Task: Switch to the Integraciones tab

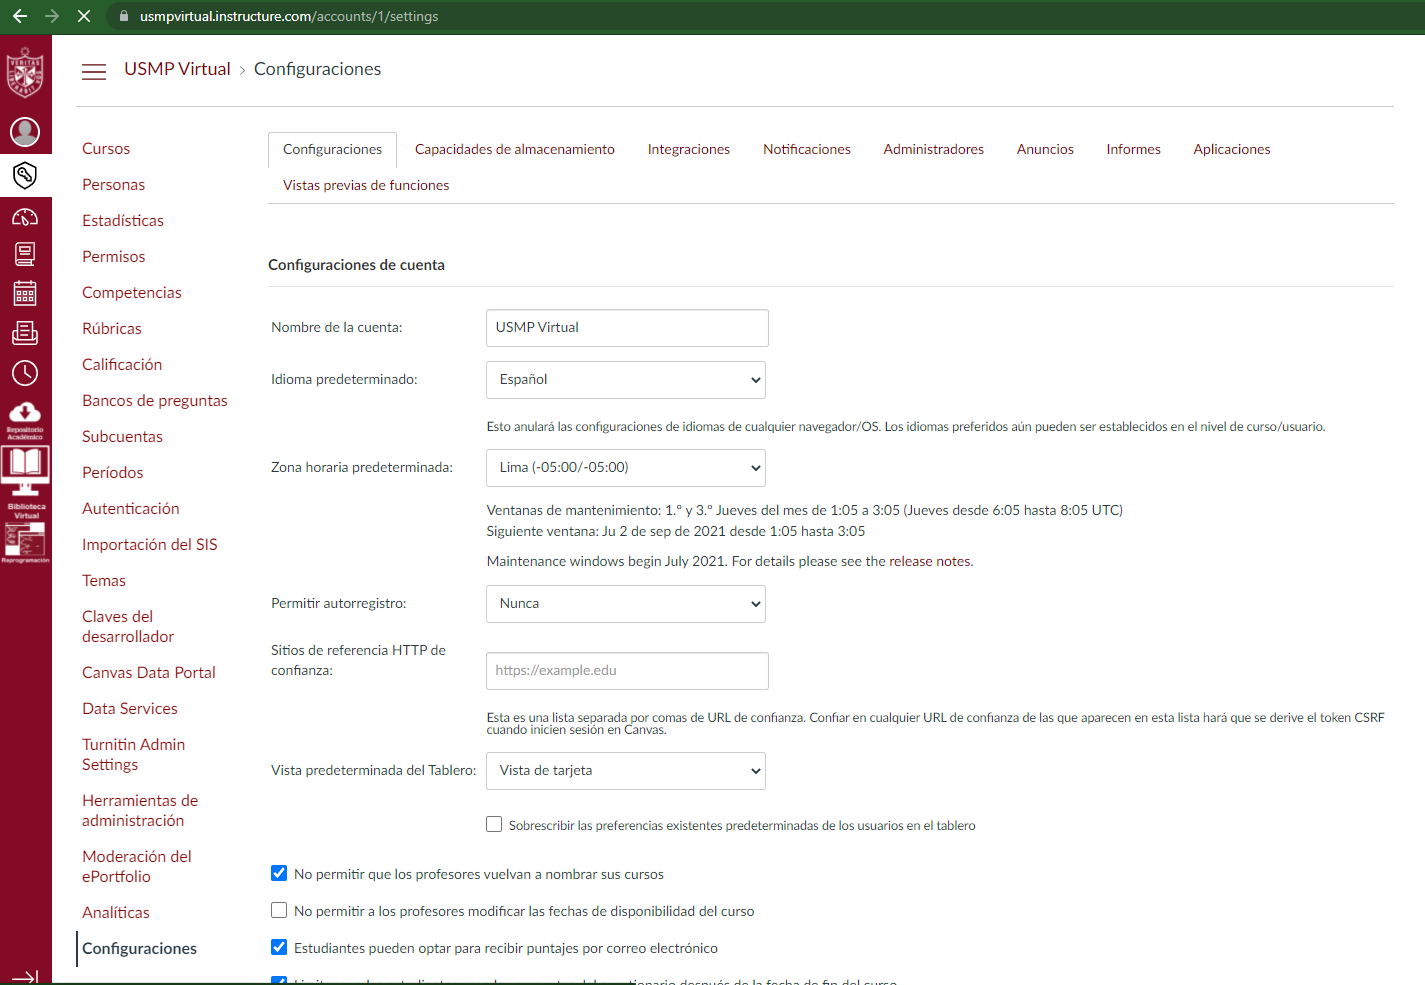Action: (x=689, y=150)
